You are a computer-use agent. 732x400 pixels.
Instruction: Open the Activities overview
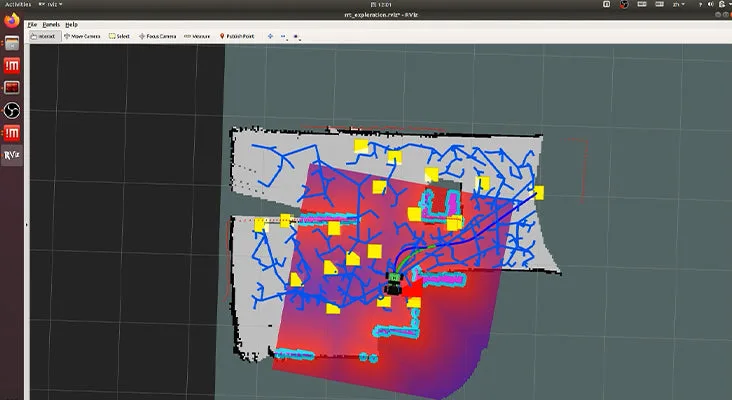(18, 4)
